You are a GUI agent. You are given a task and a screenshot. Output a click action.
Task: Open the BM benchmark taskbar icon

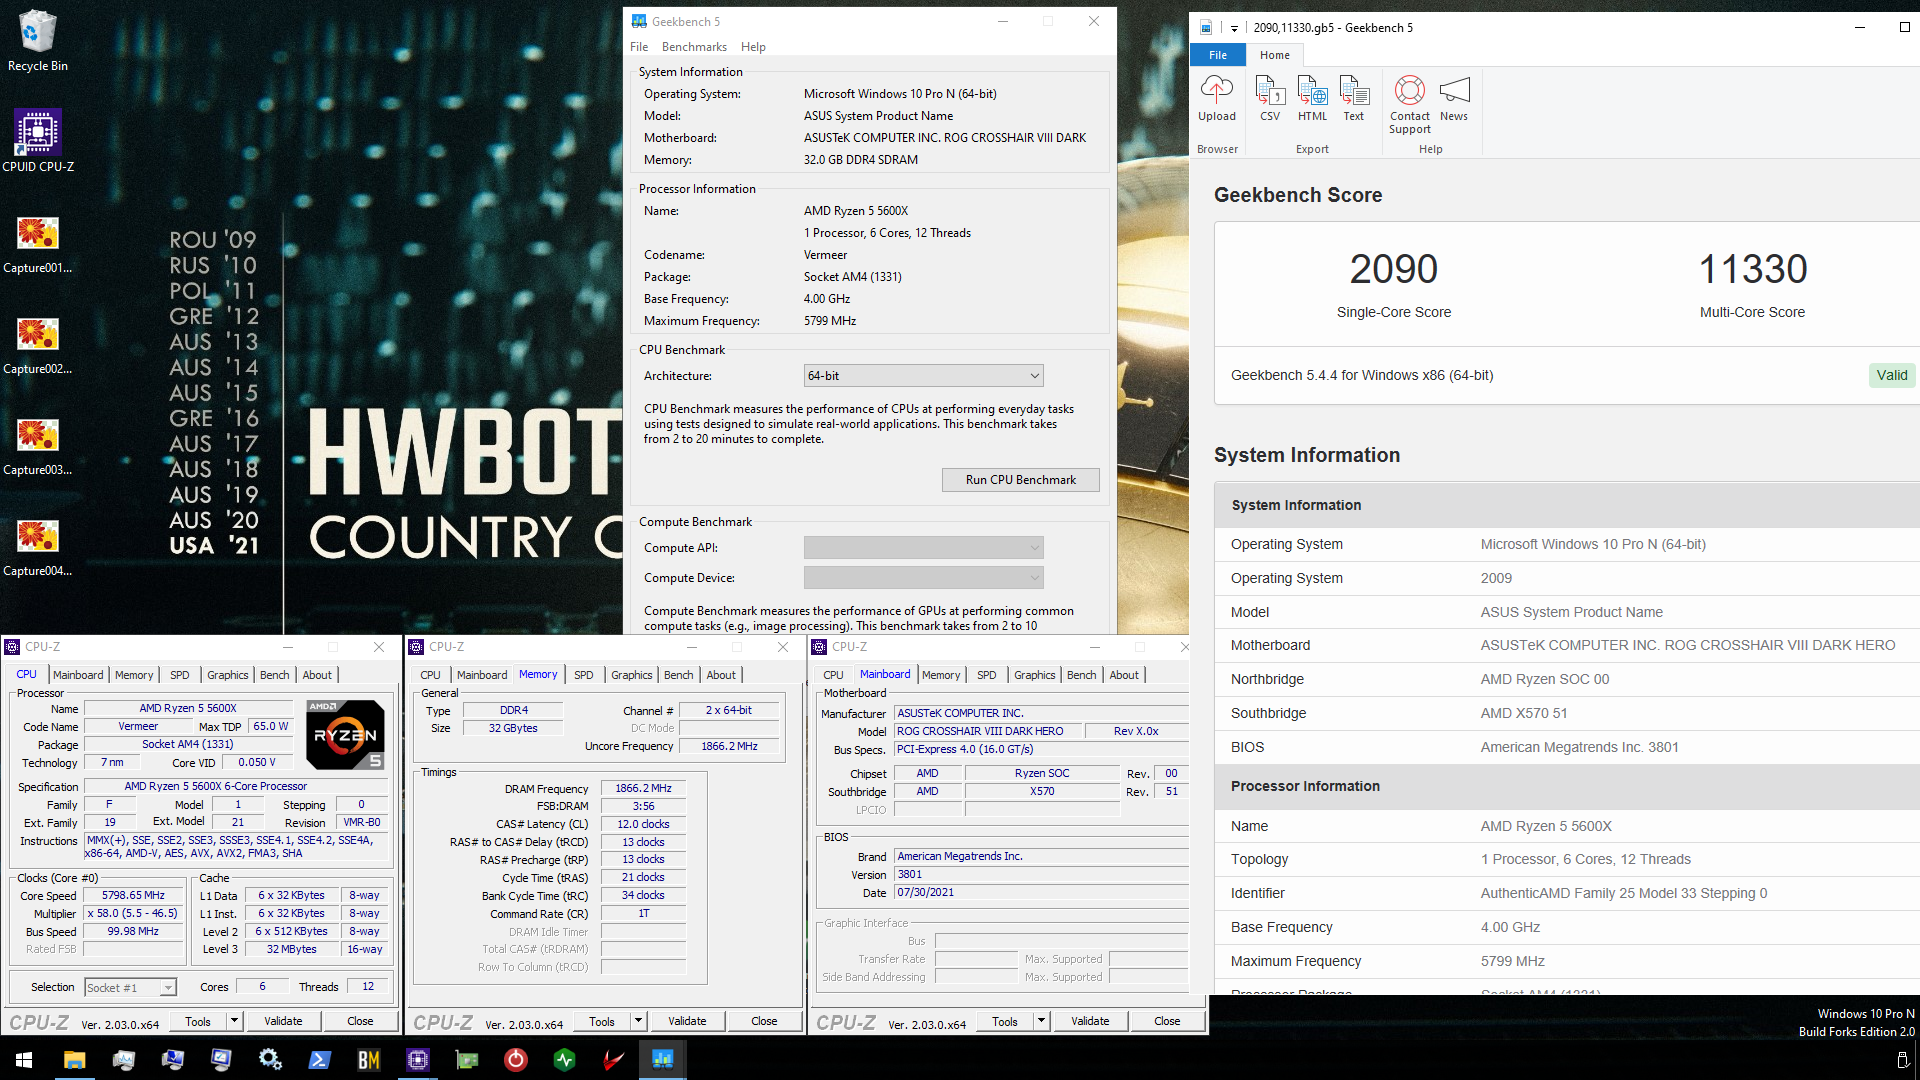click(x=369, y=1060)
